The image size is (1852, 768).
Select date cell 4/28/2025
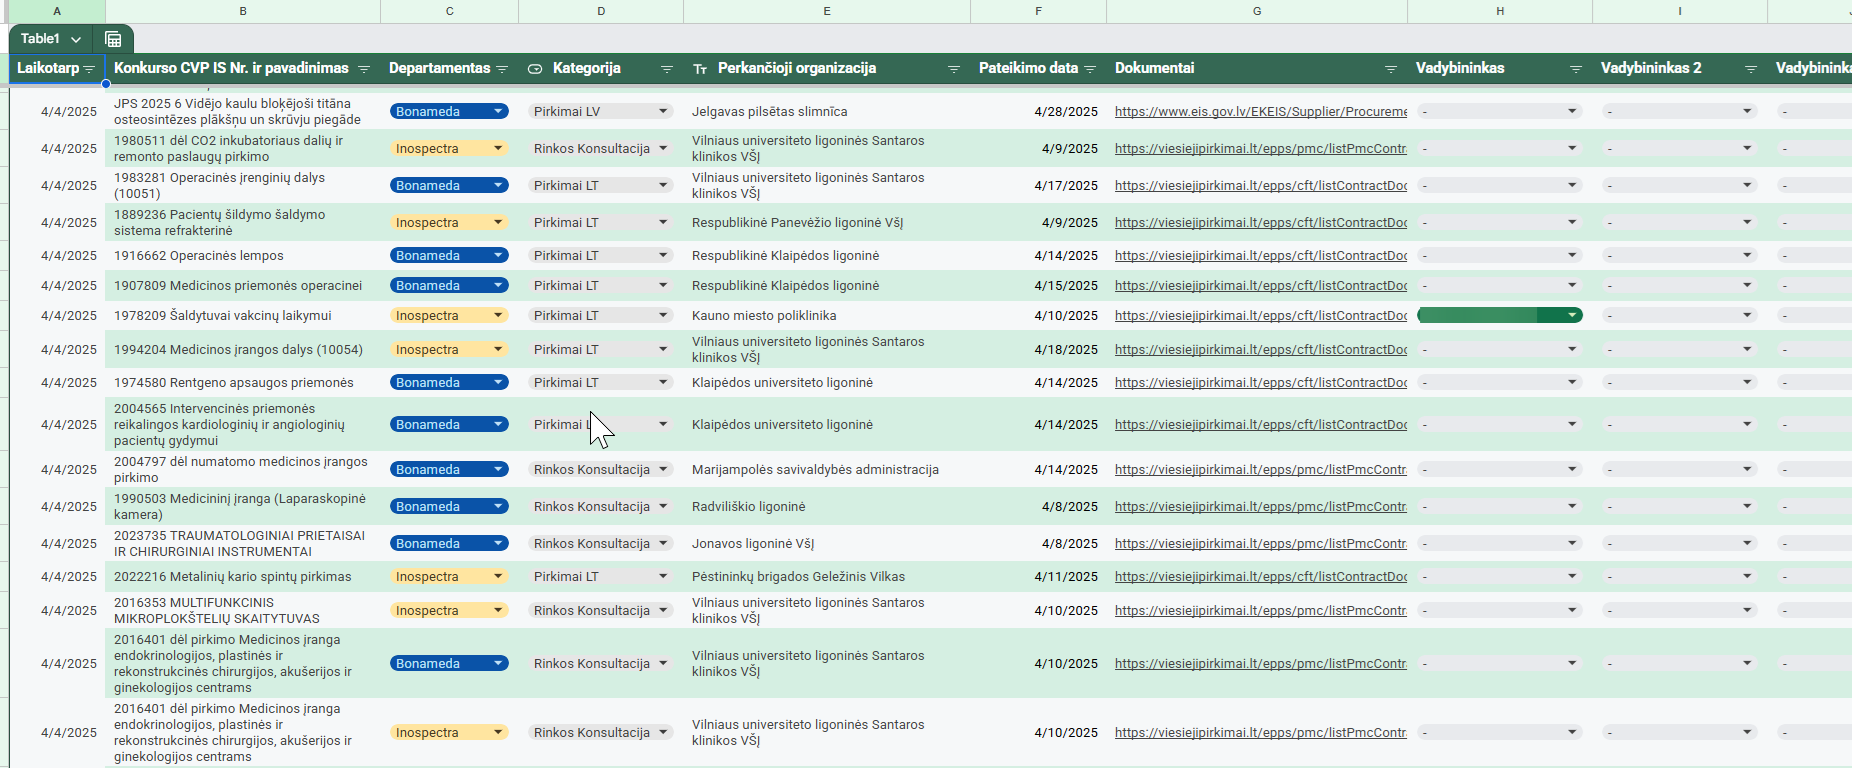(x=1038, y=111)
